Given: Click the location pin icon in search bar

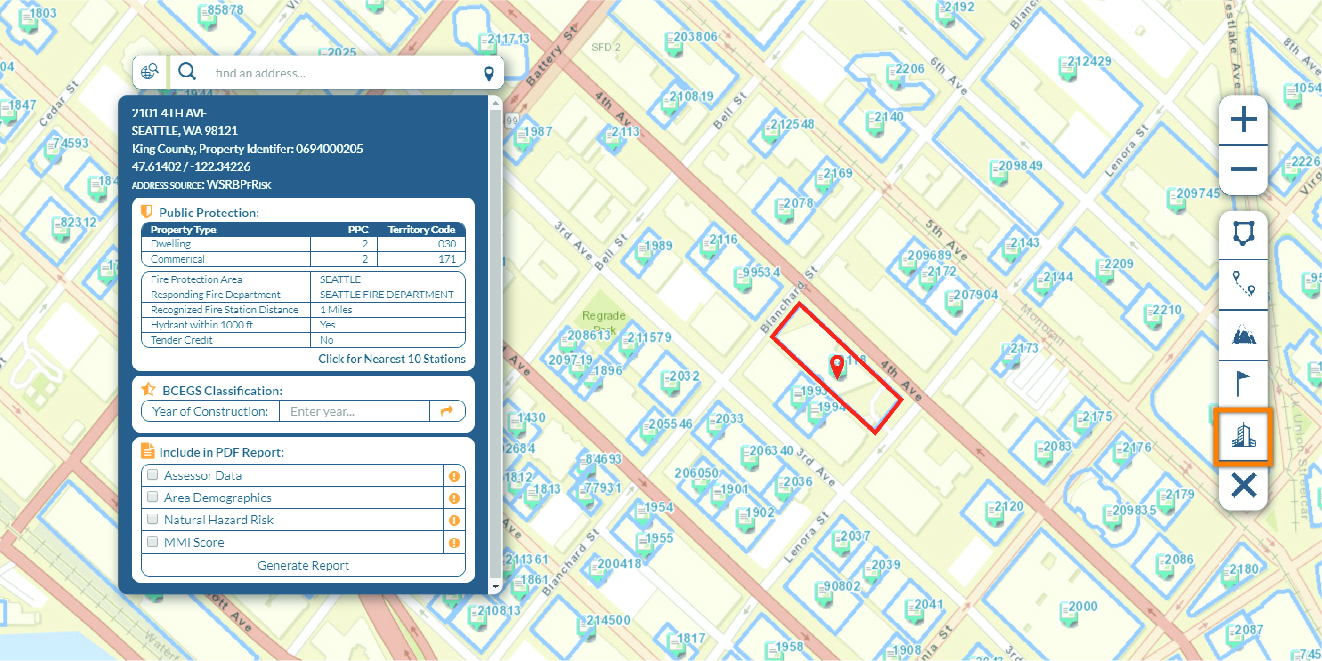Looking at the screenshot, I should click(x=489, y=73).
